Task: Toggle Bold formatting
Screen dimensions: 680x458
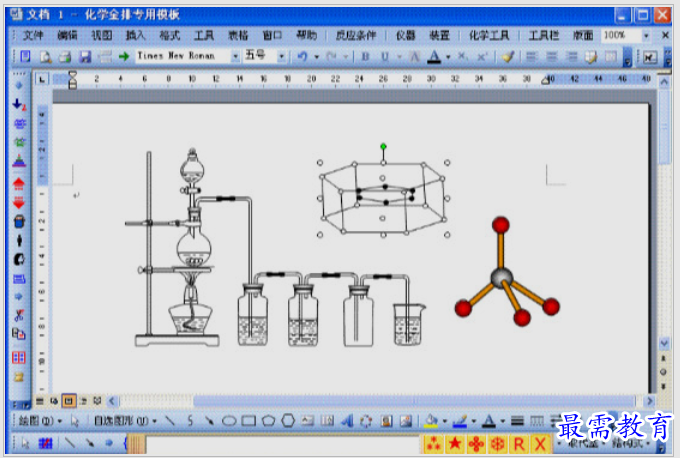Action: (x=365, y=57)
